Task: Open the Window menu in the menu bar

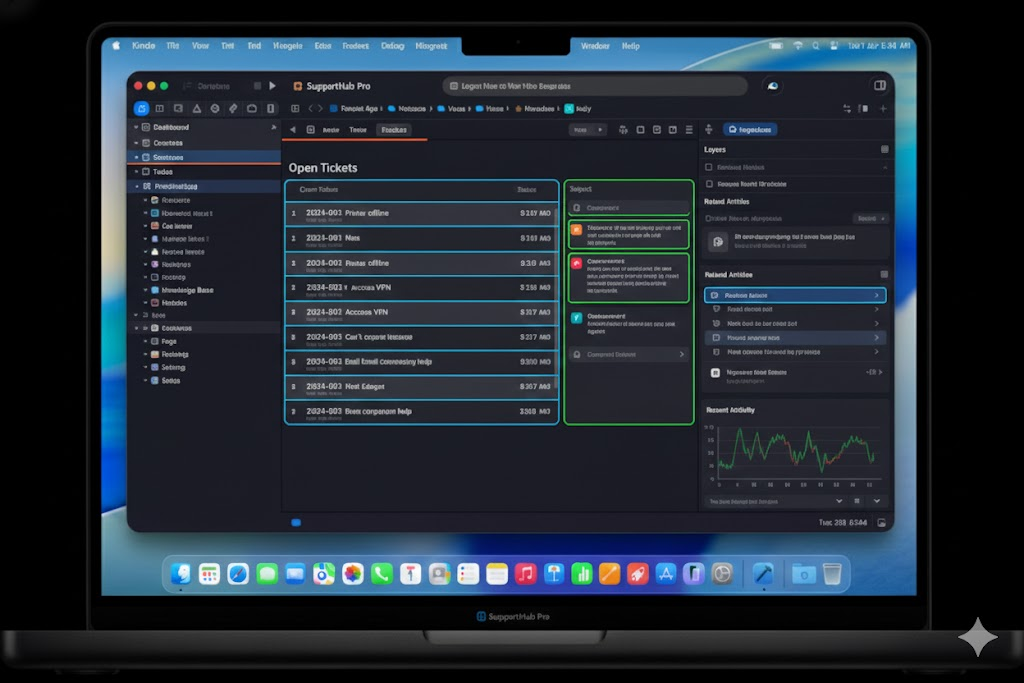Action: coord(595,46)
